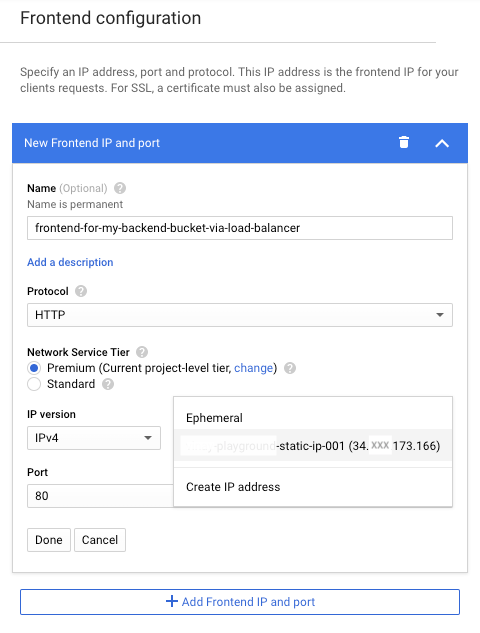Collapse the New Frontend IP and port panel

(442, 143)
